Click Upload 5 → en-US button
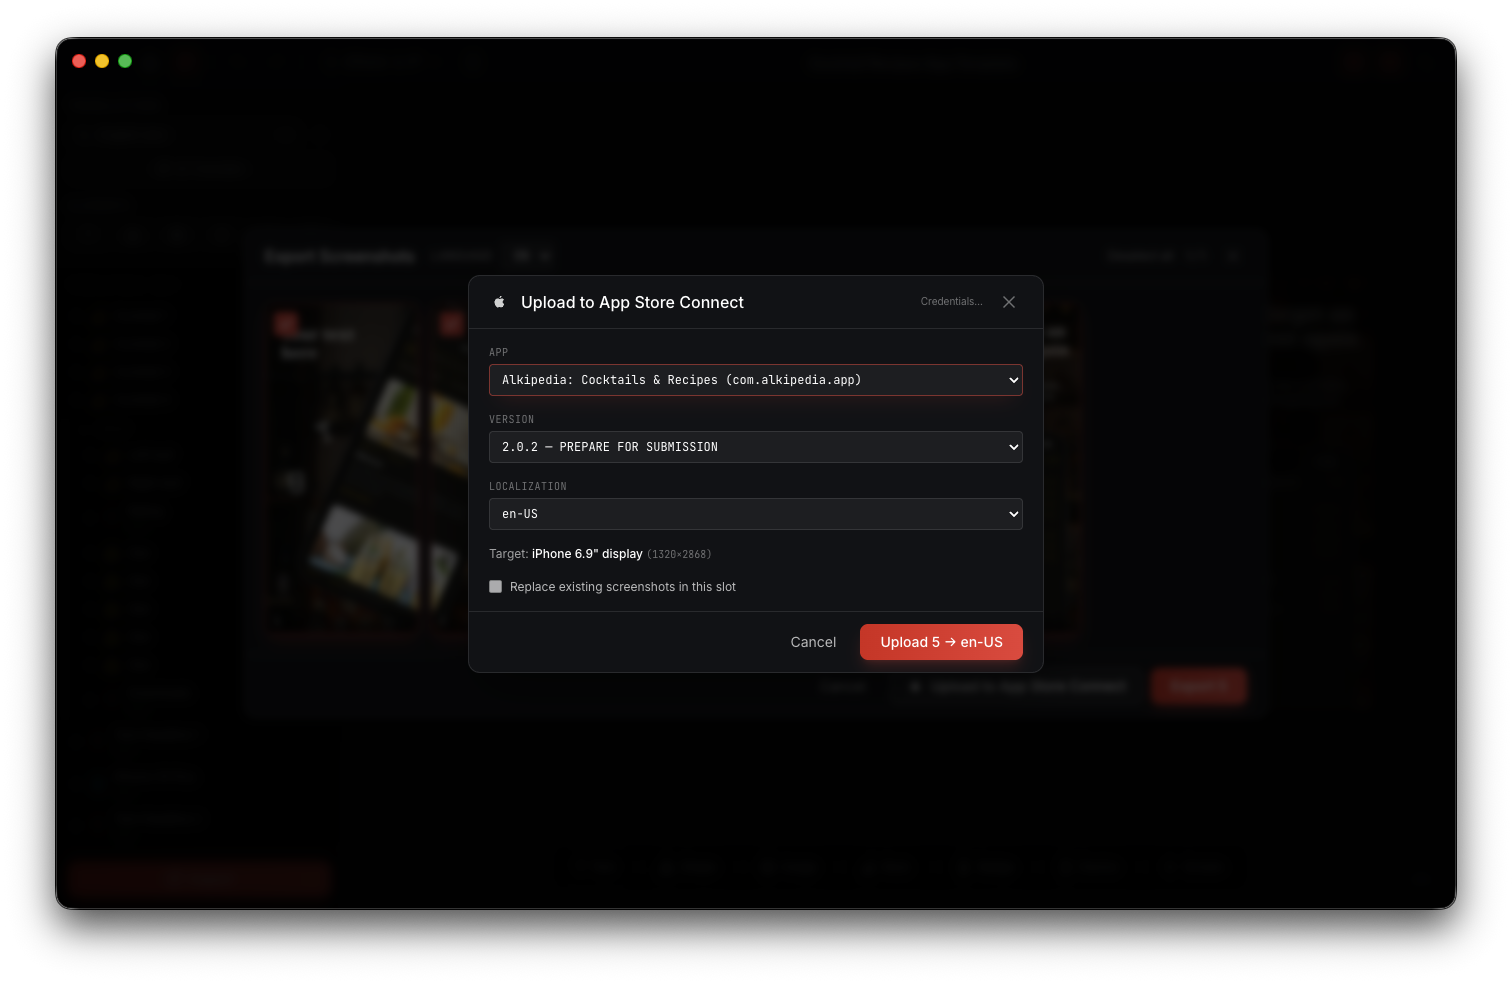 (x=941, y=642)
